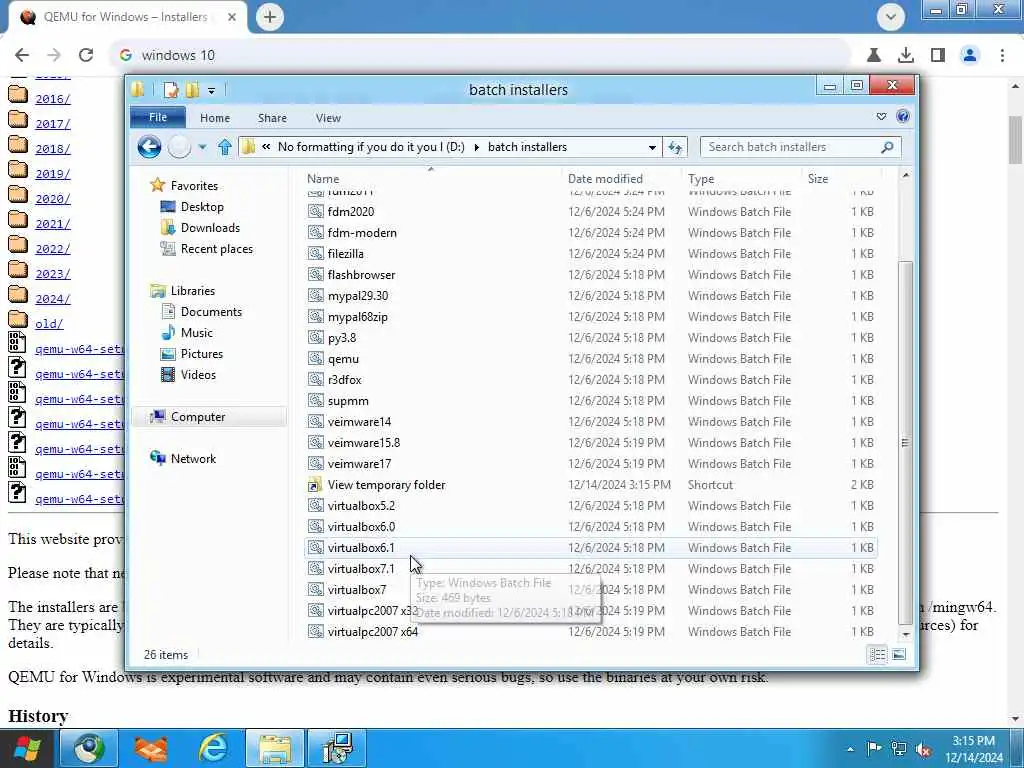Toggle browser side panel icon
The width and height of the screenshot is (1024, 768).
(x=938, y=56)
